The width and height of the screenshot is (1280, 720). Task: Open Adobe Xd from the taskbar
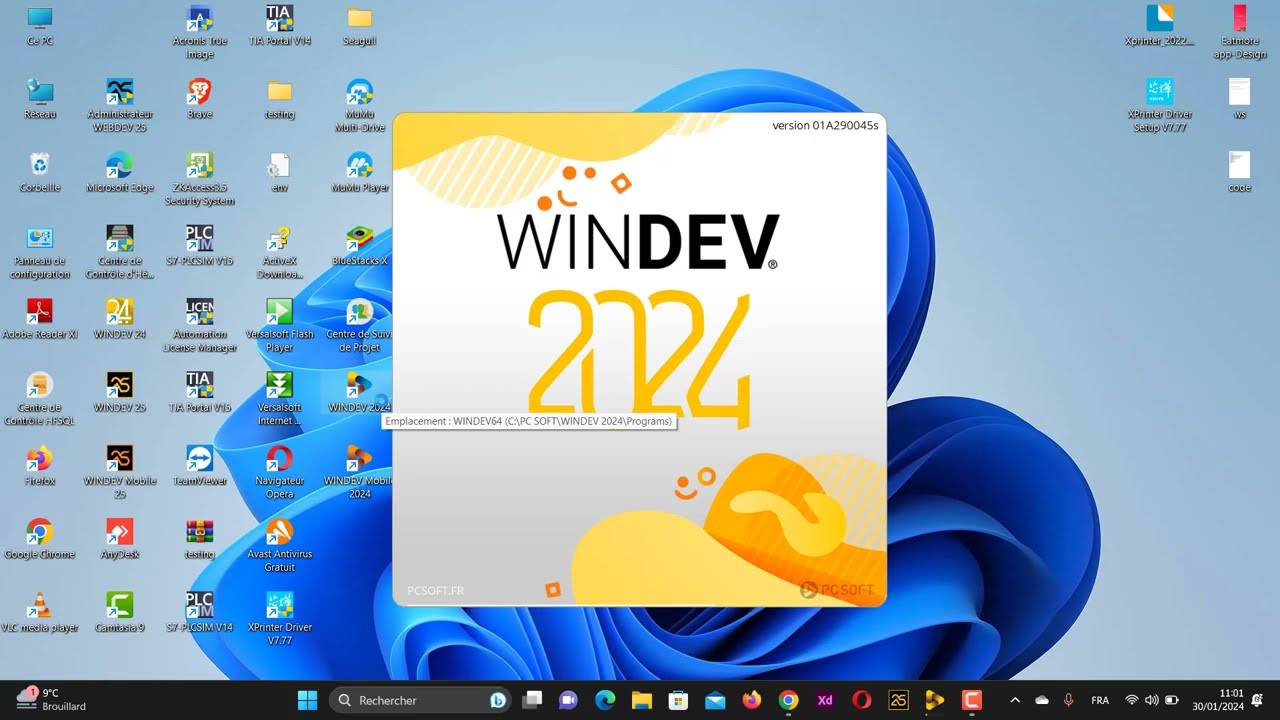point(825,700)
